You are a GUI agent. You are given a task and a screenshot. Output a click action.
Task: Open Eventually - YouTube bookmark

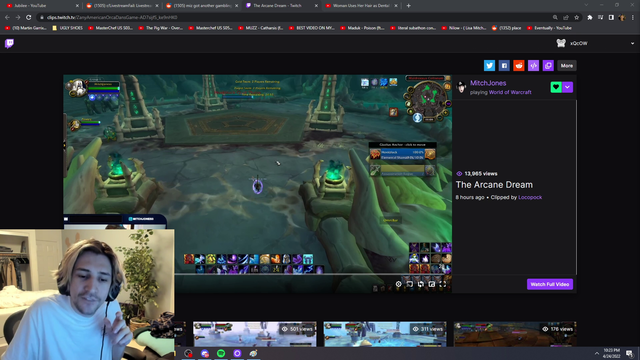point(549,28)
